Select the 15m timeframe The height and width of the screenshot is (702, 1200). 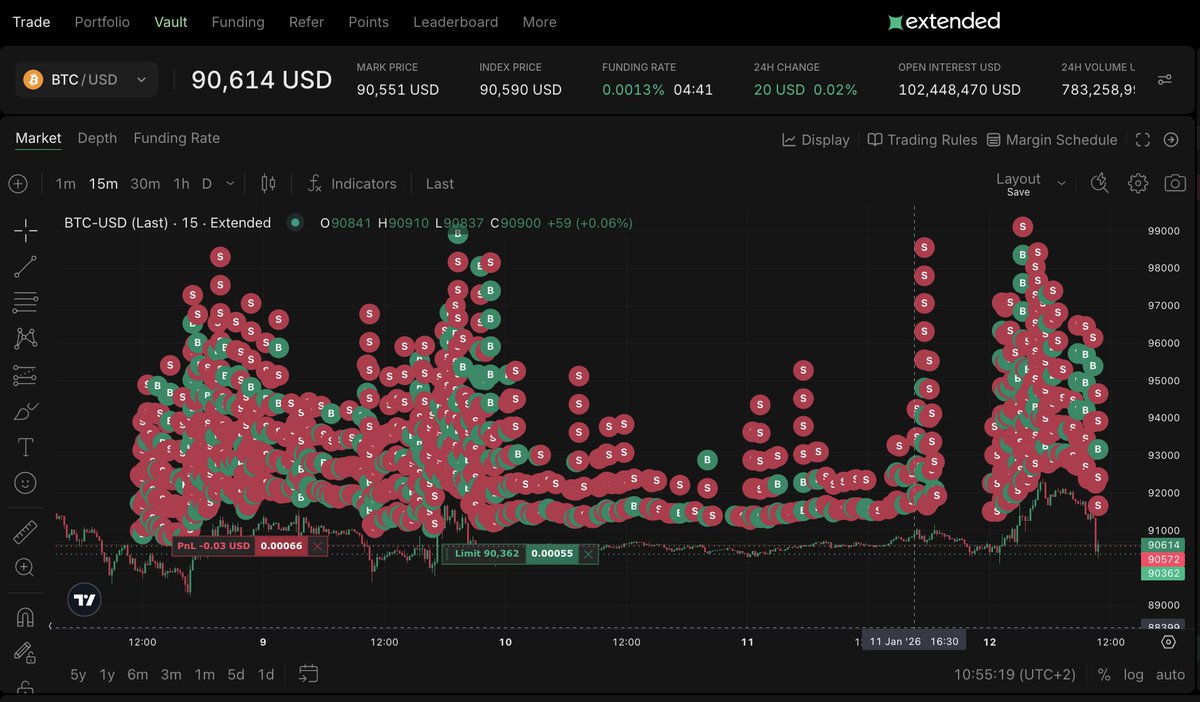pyautogui.click(x=103, y=183)
